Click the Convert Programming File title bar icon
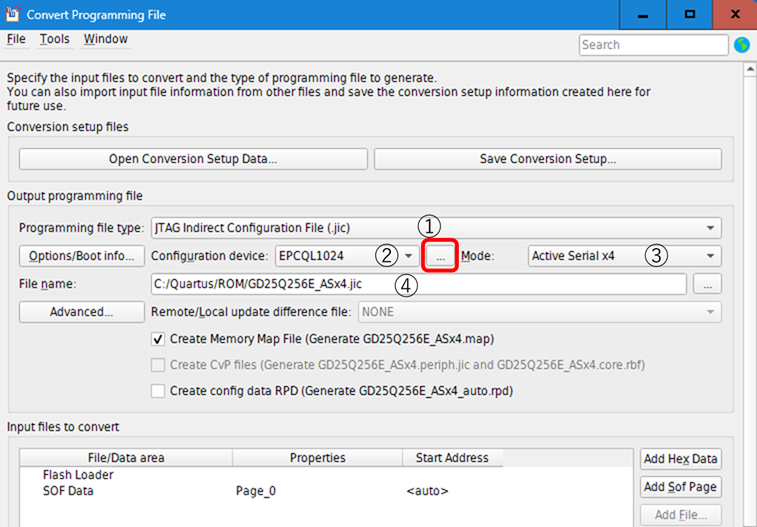Image resolution: width=757 pixels, height=527 pixels. [x=12, y=14]
